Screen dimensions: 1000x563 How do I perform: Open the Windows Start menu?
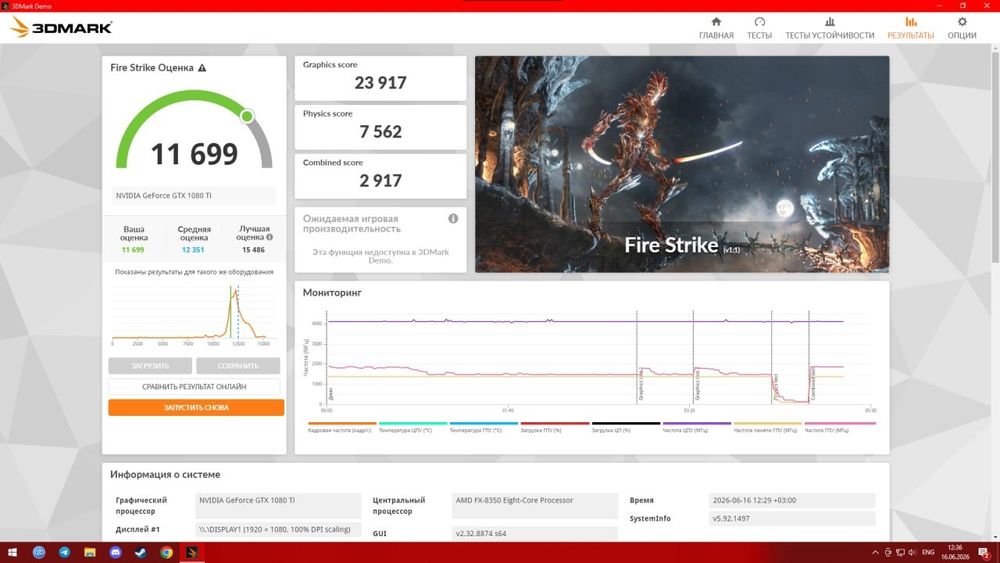pos(12,552)
